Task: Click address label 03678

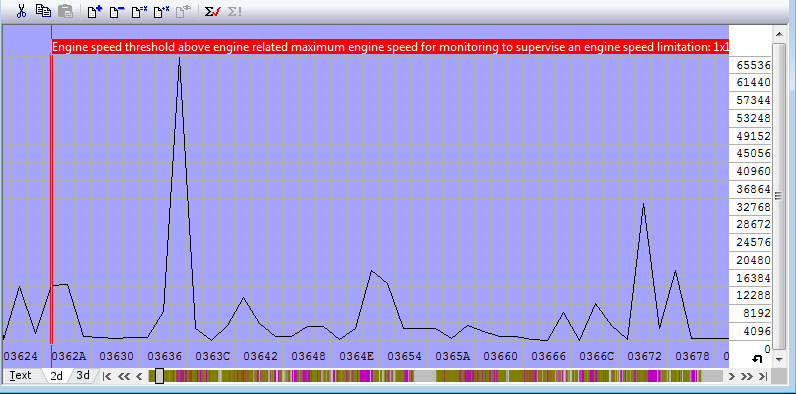Action: [x=692, y=356]
